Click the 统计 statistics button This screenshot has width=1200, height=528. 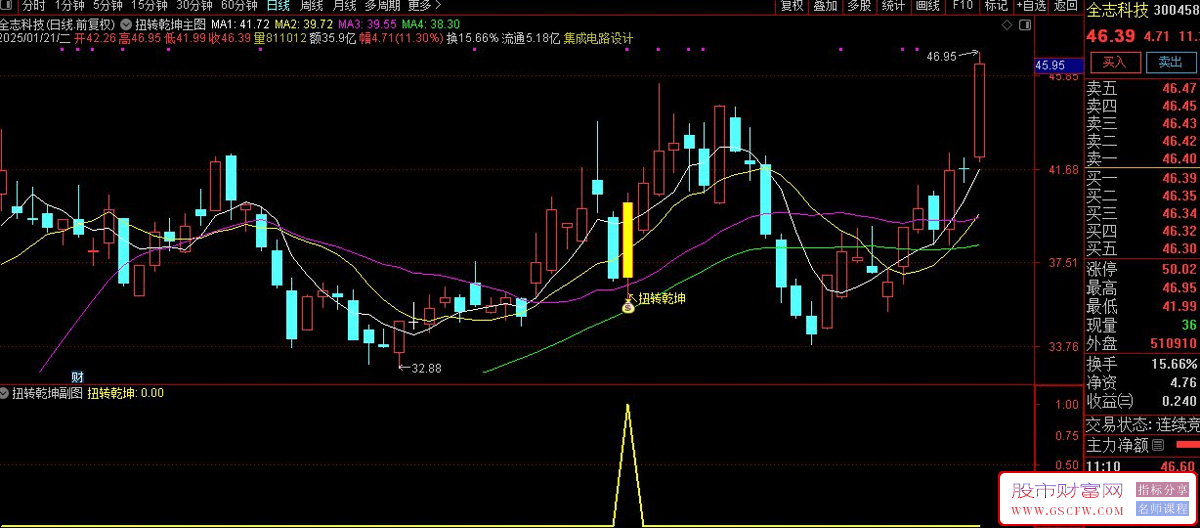(893, 6)
